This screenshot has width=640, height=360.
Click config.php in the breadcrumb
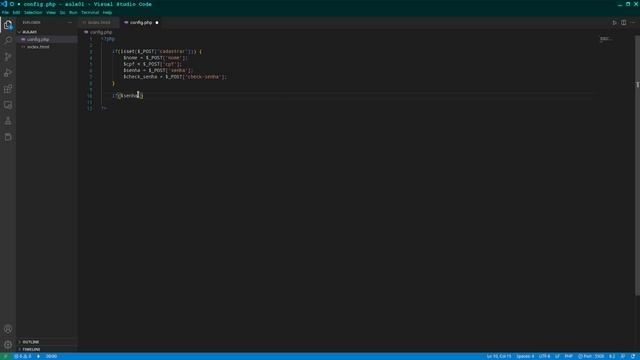coord(100,32)
